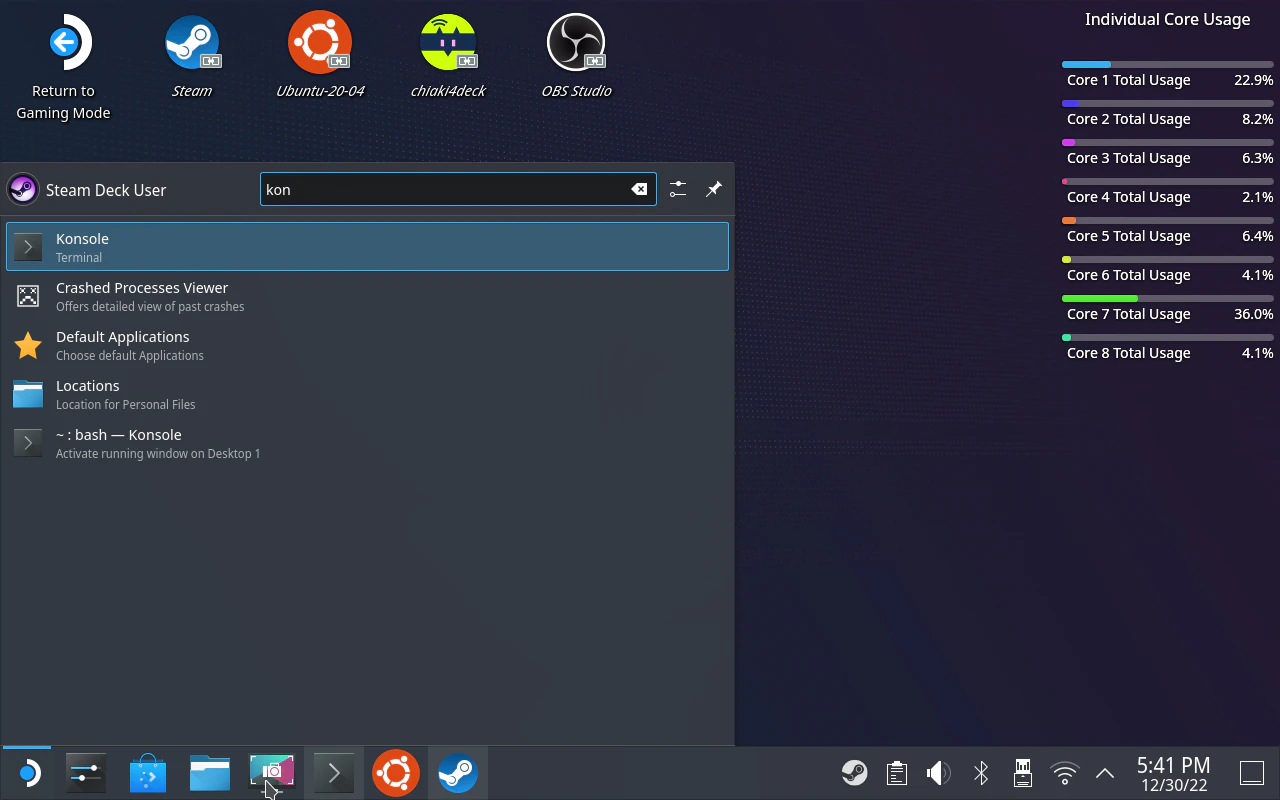Click the Show Desktop button in the panel

coord(1252,773)
